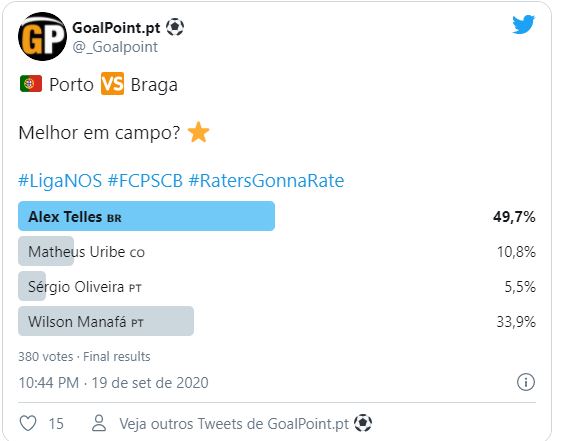
Task: Click the orange VS emoji
Action: point(113,84)
